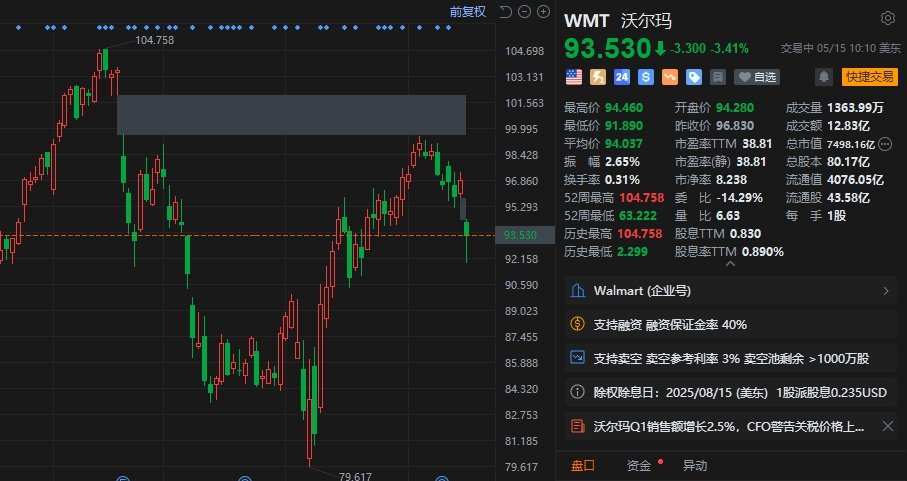Click the 最高价 value 94.460
Image resolution: width=907 pixels, height=481 pixels.
[x=624, y=108]
